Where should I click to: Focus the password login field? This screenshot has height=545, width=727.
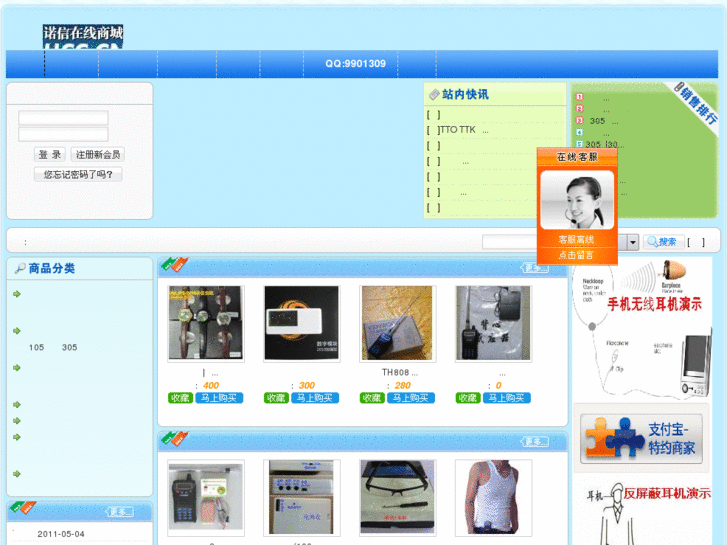[64, 135]
